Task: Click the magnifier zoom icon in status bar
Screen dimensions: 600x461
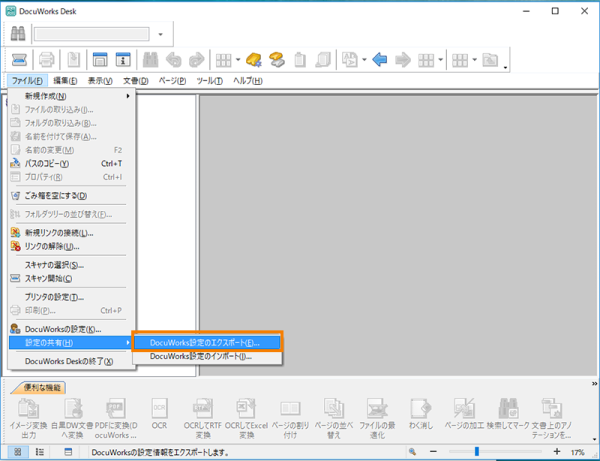Action: click(x=412, y=452)
